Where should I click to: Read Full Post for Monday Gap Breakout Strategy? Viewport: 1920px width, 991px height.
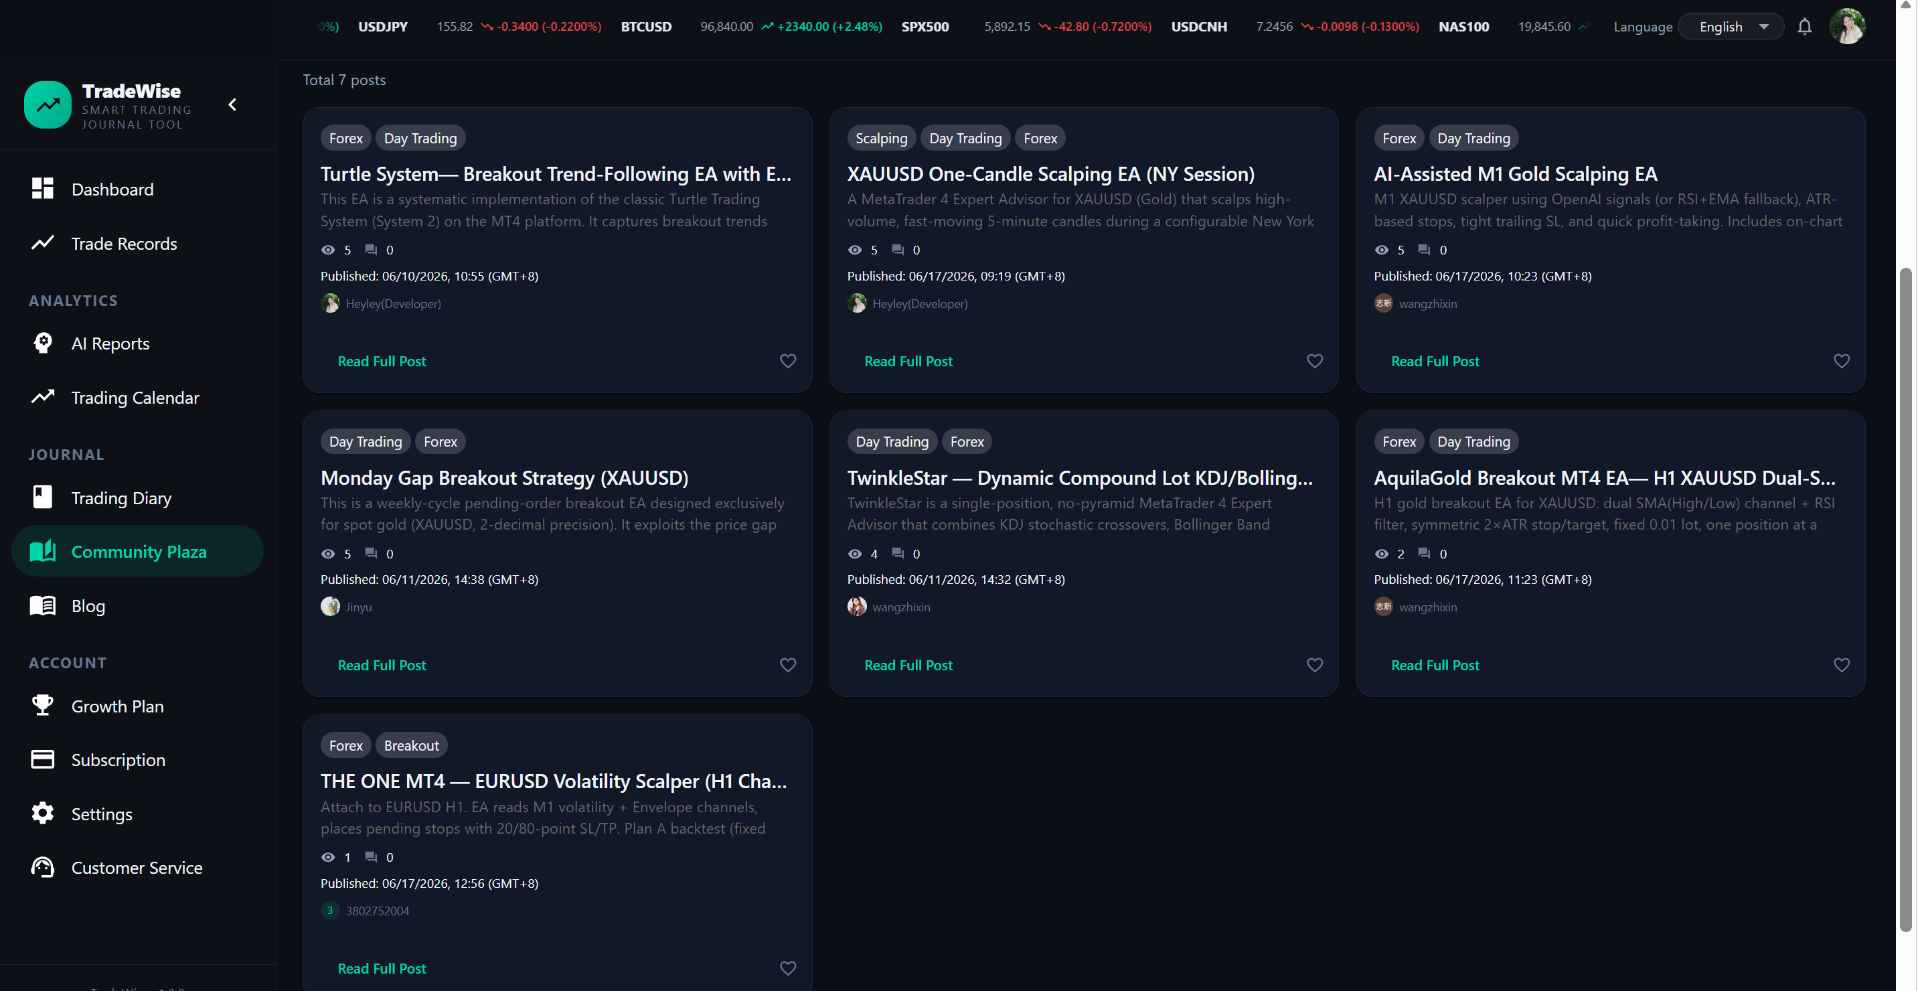click(x=382, y=665)
